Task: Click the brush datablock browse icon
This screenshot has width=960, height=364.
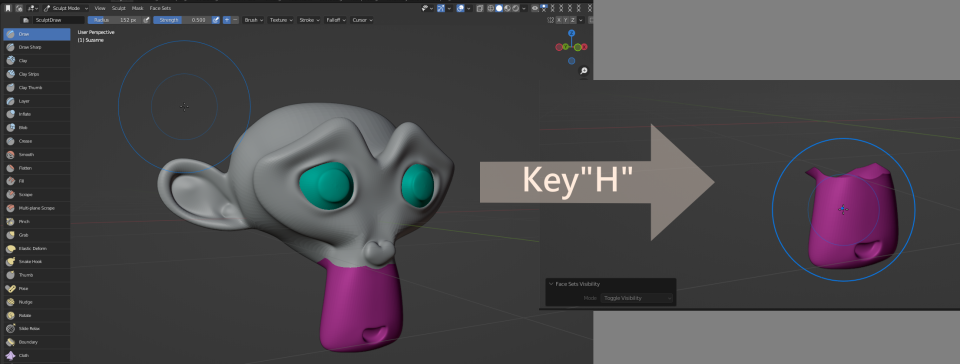Action: [26, 20]
